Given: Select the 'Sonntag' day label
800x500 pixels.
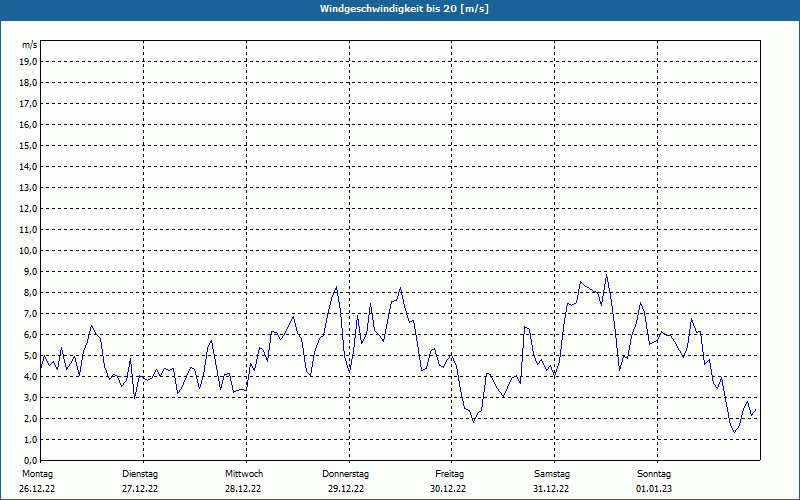Looking at the screenshot, I should (654, 474).
